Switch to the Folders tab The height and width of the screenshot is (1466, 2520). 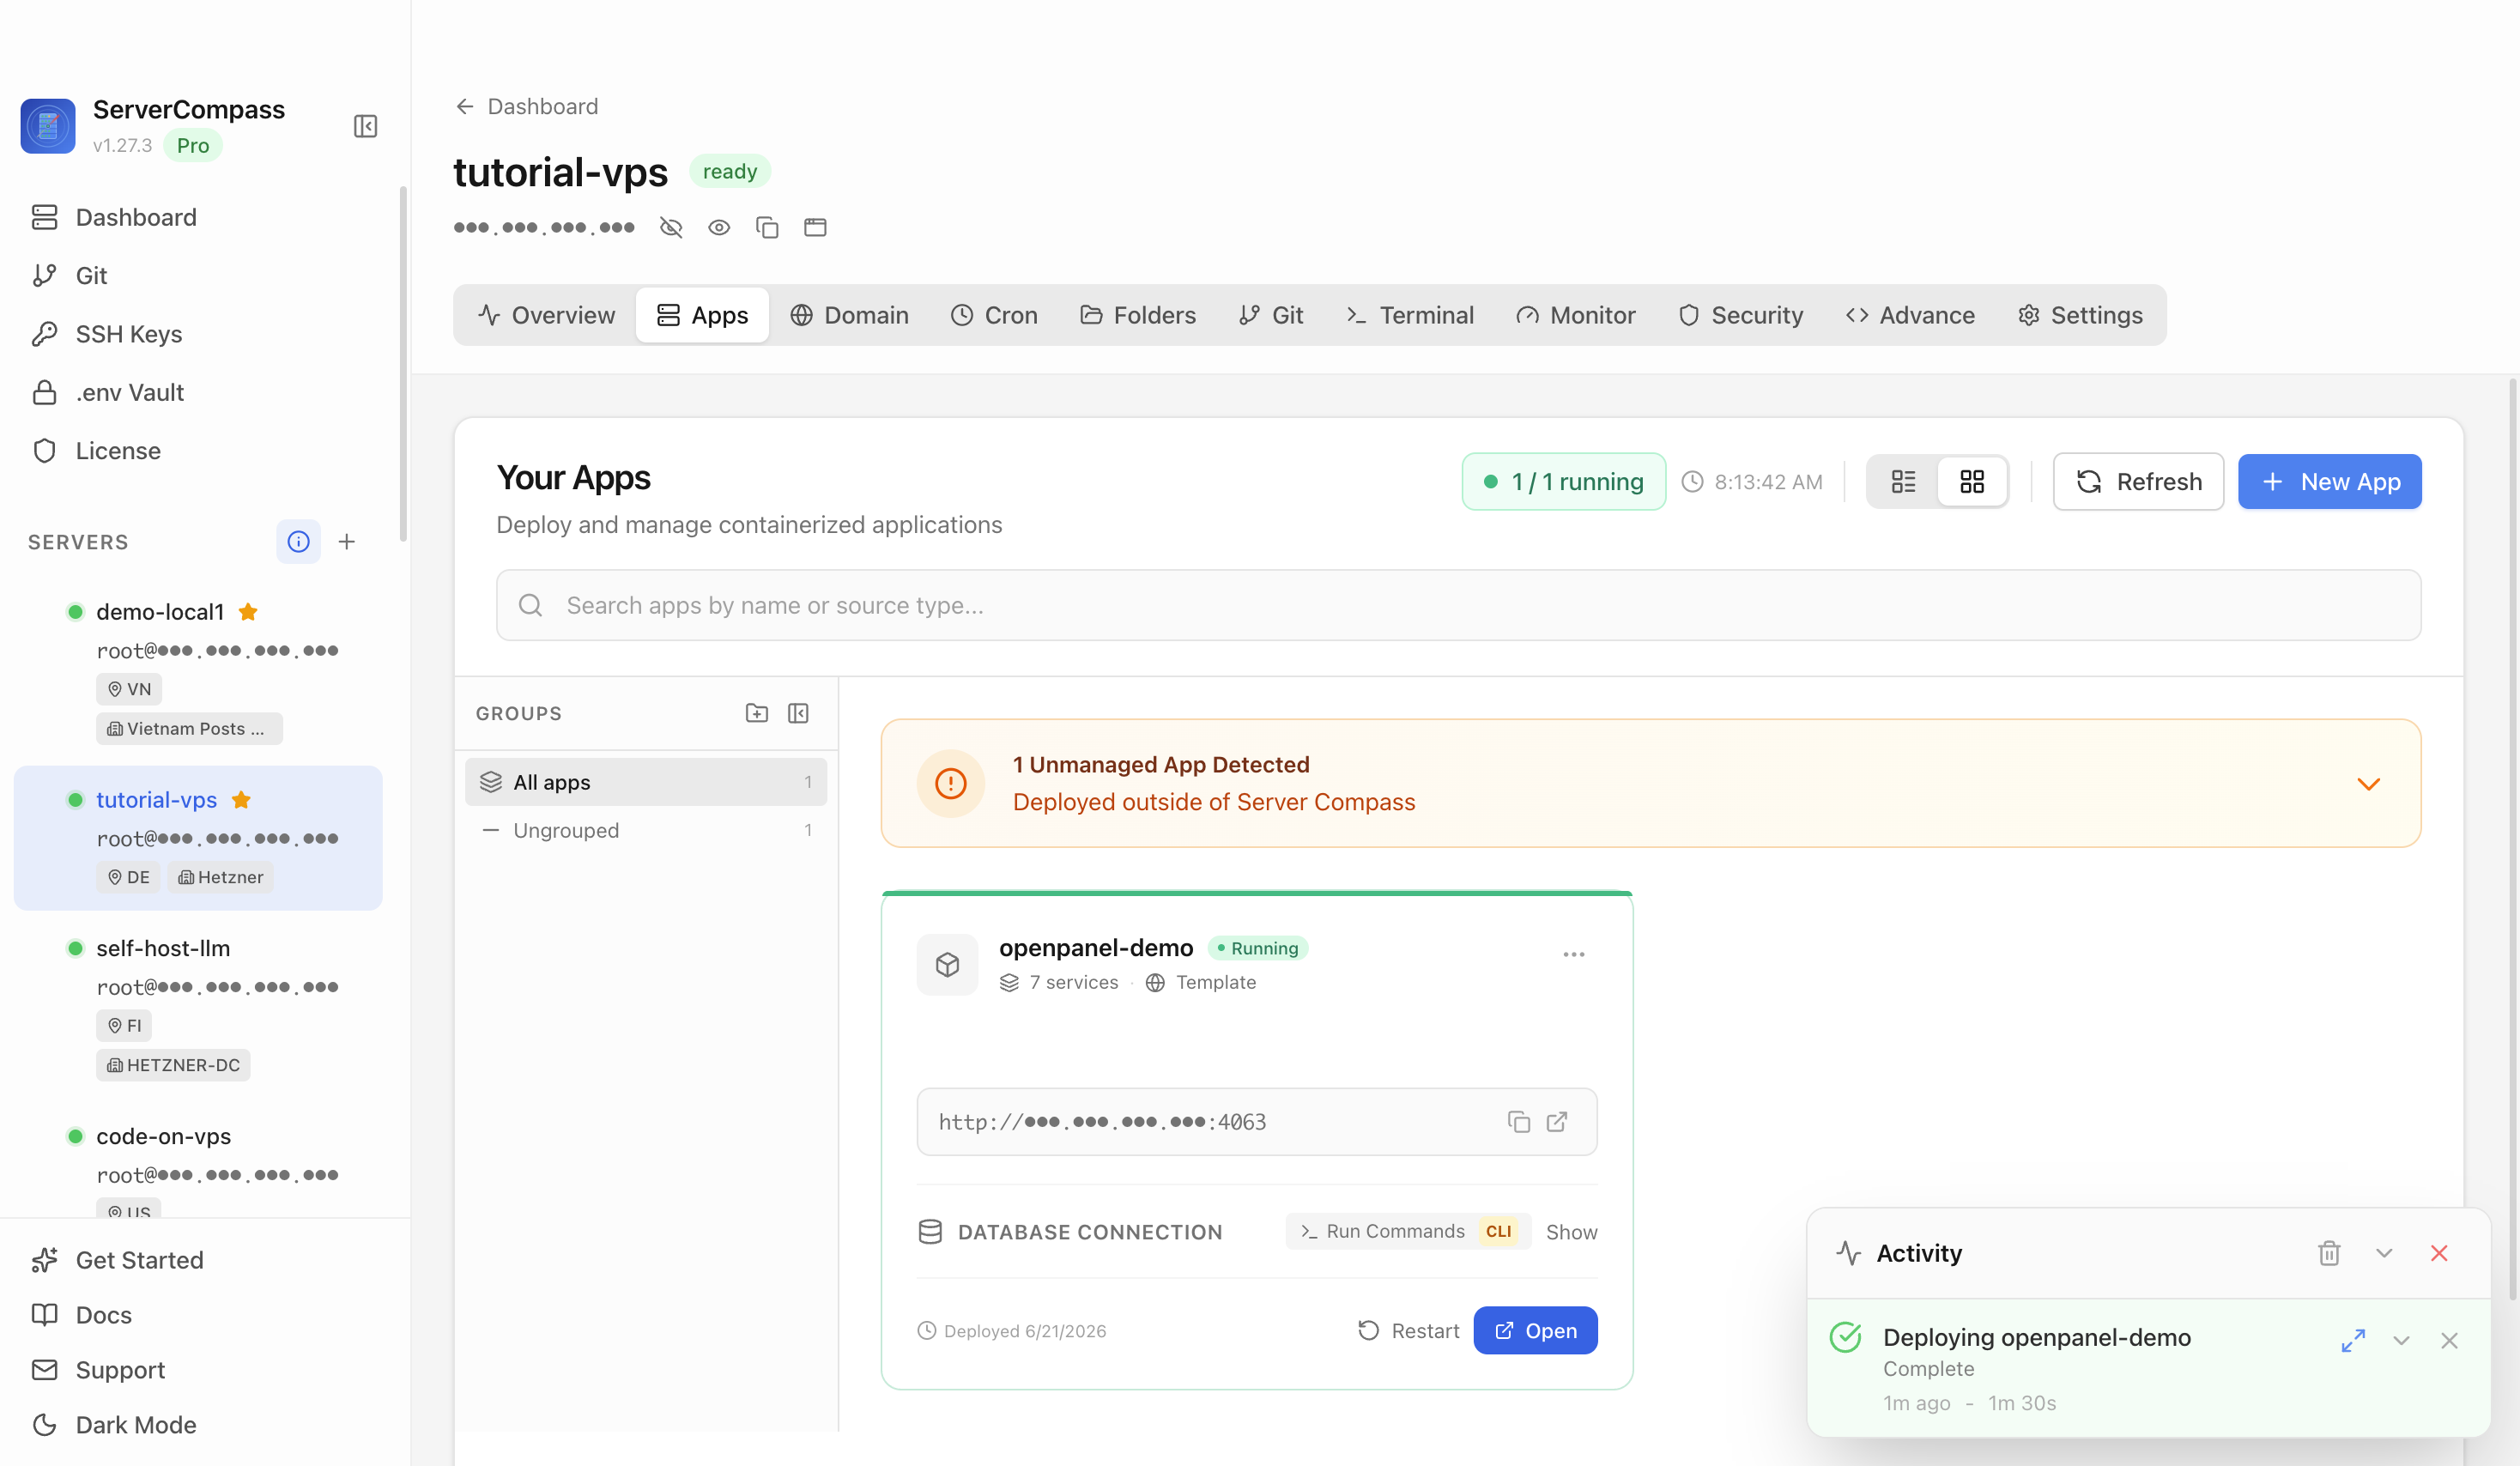(1138, 315)
